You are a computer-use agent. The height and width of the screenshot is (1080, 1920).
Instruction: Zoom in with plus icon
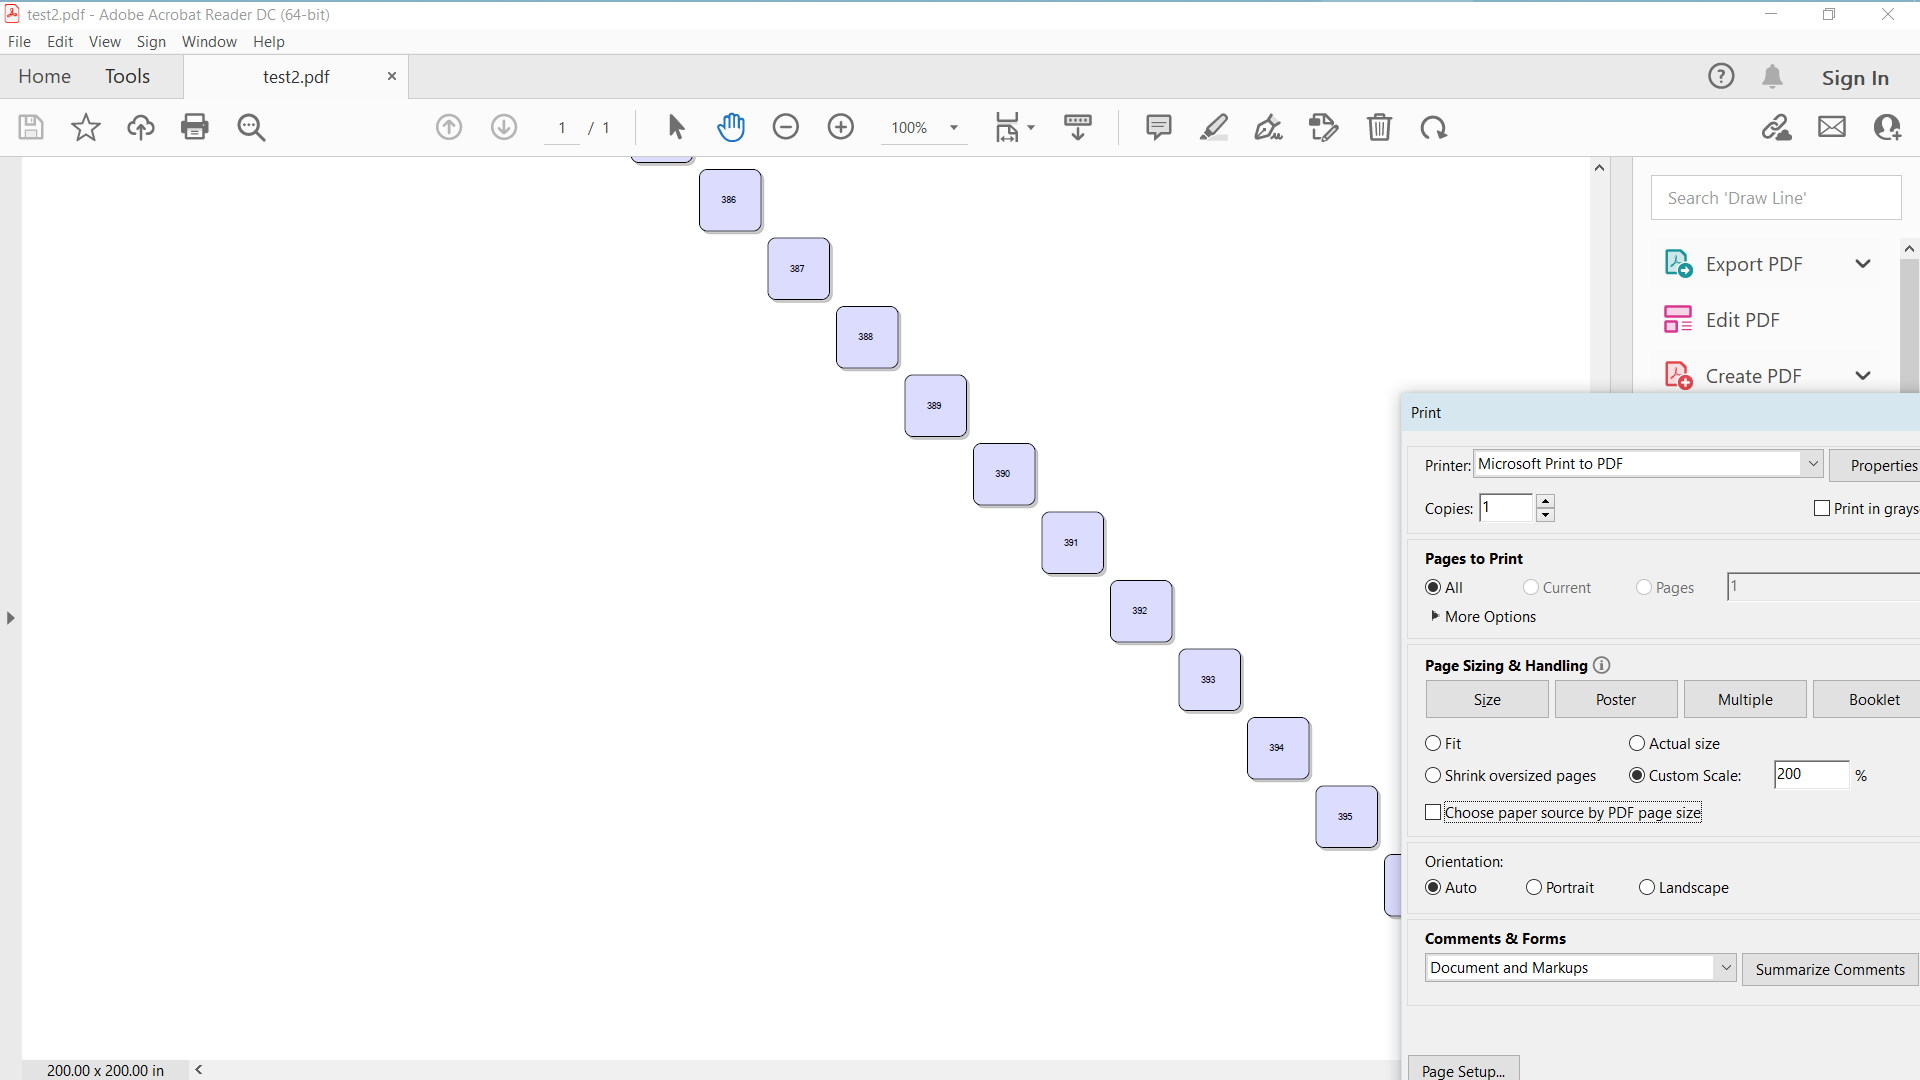[841, 127]
